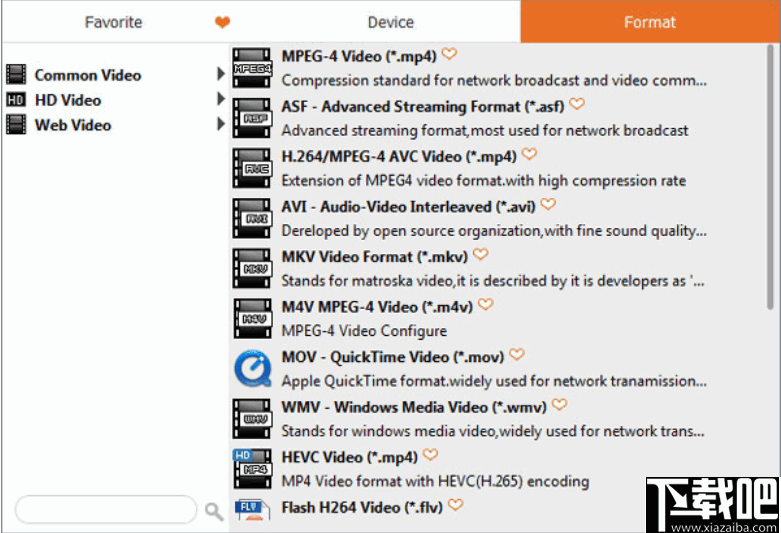Choose AVI - Audio-Video Interleaved title
The height and width of the screenshot is (533, 781).
408,207
